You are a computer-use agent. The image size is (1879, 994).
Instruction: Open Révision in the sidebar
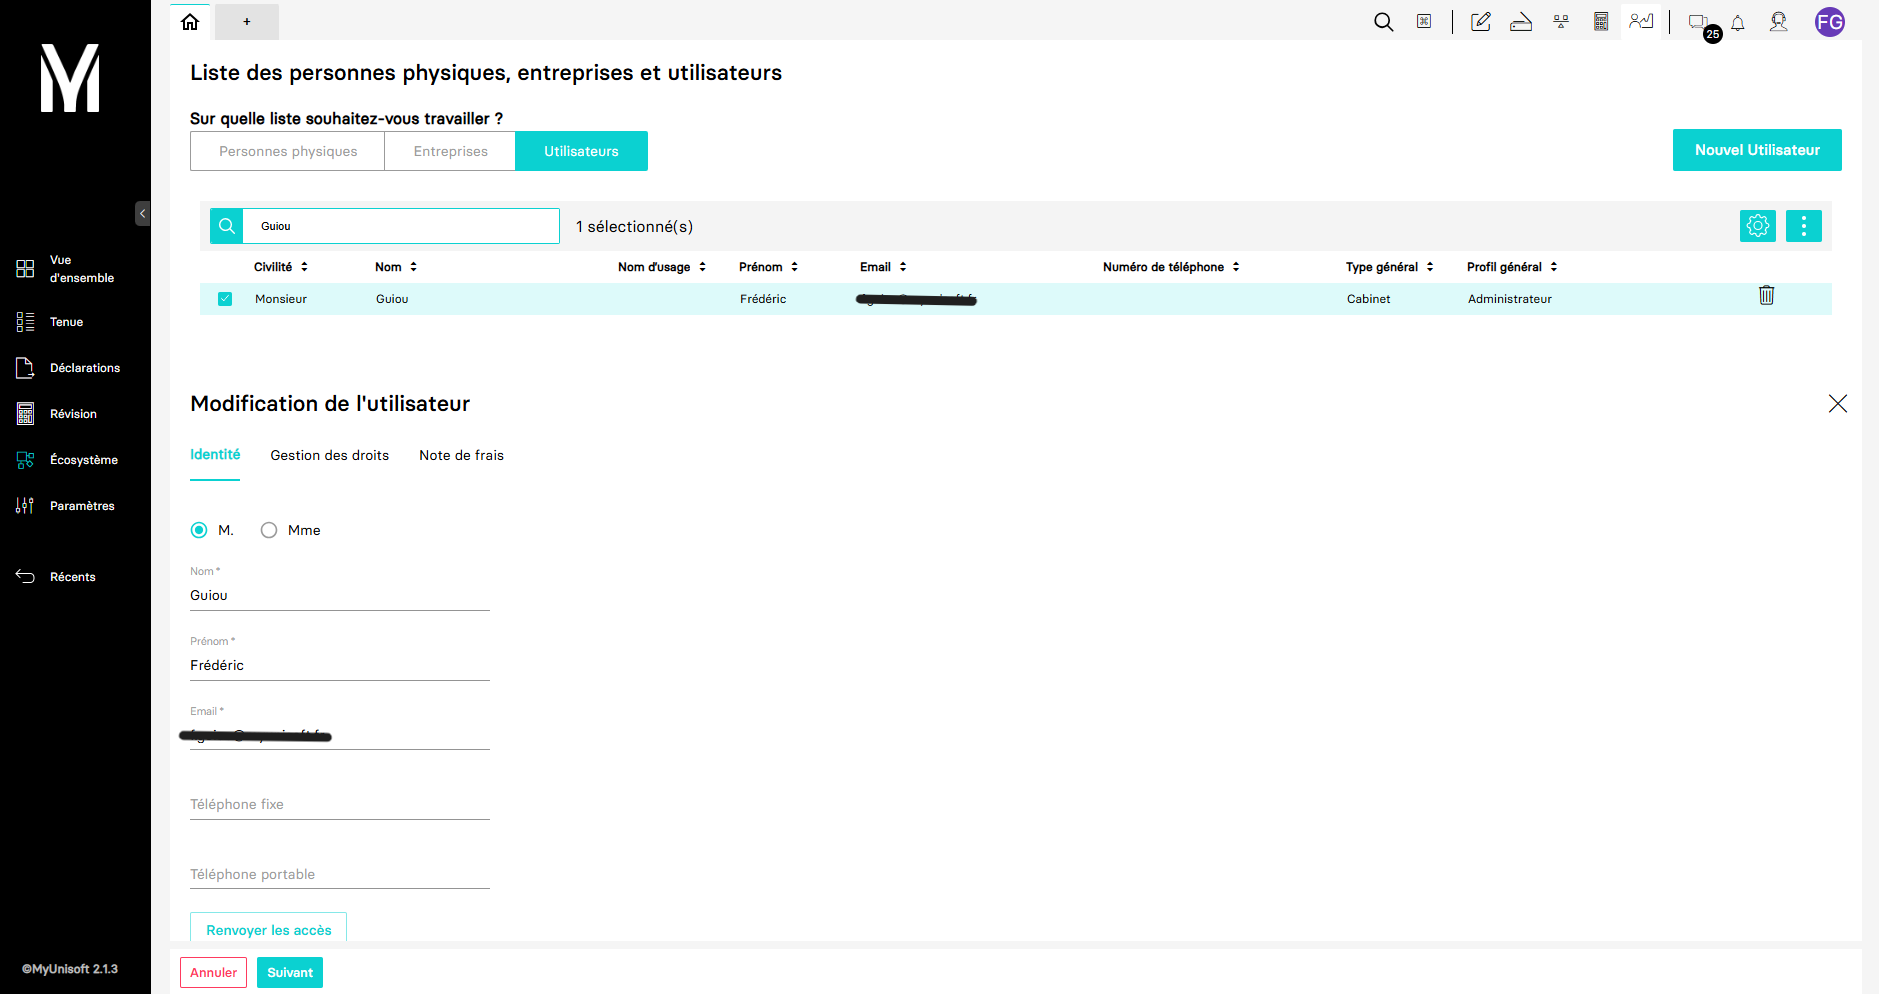[57, 414]
